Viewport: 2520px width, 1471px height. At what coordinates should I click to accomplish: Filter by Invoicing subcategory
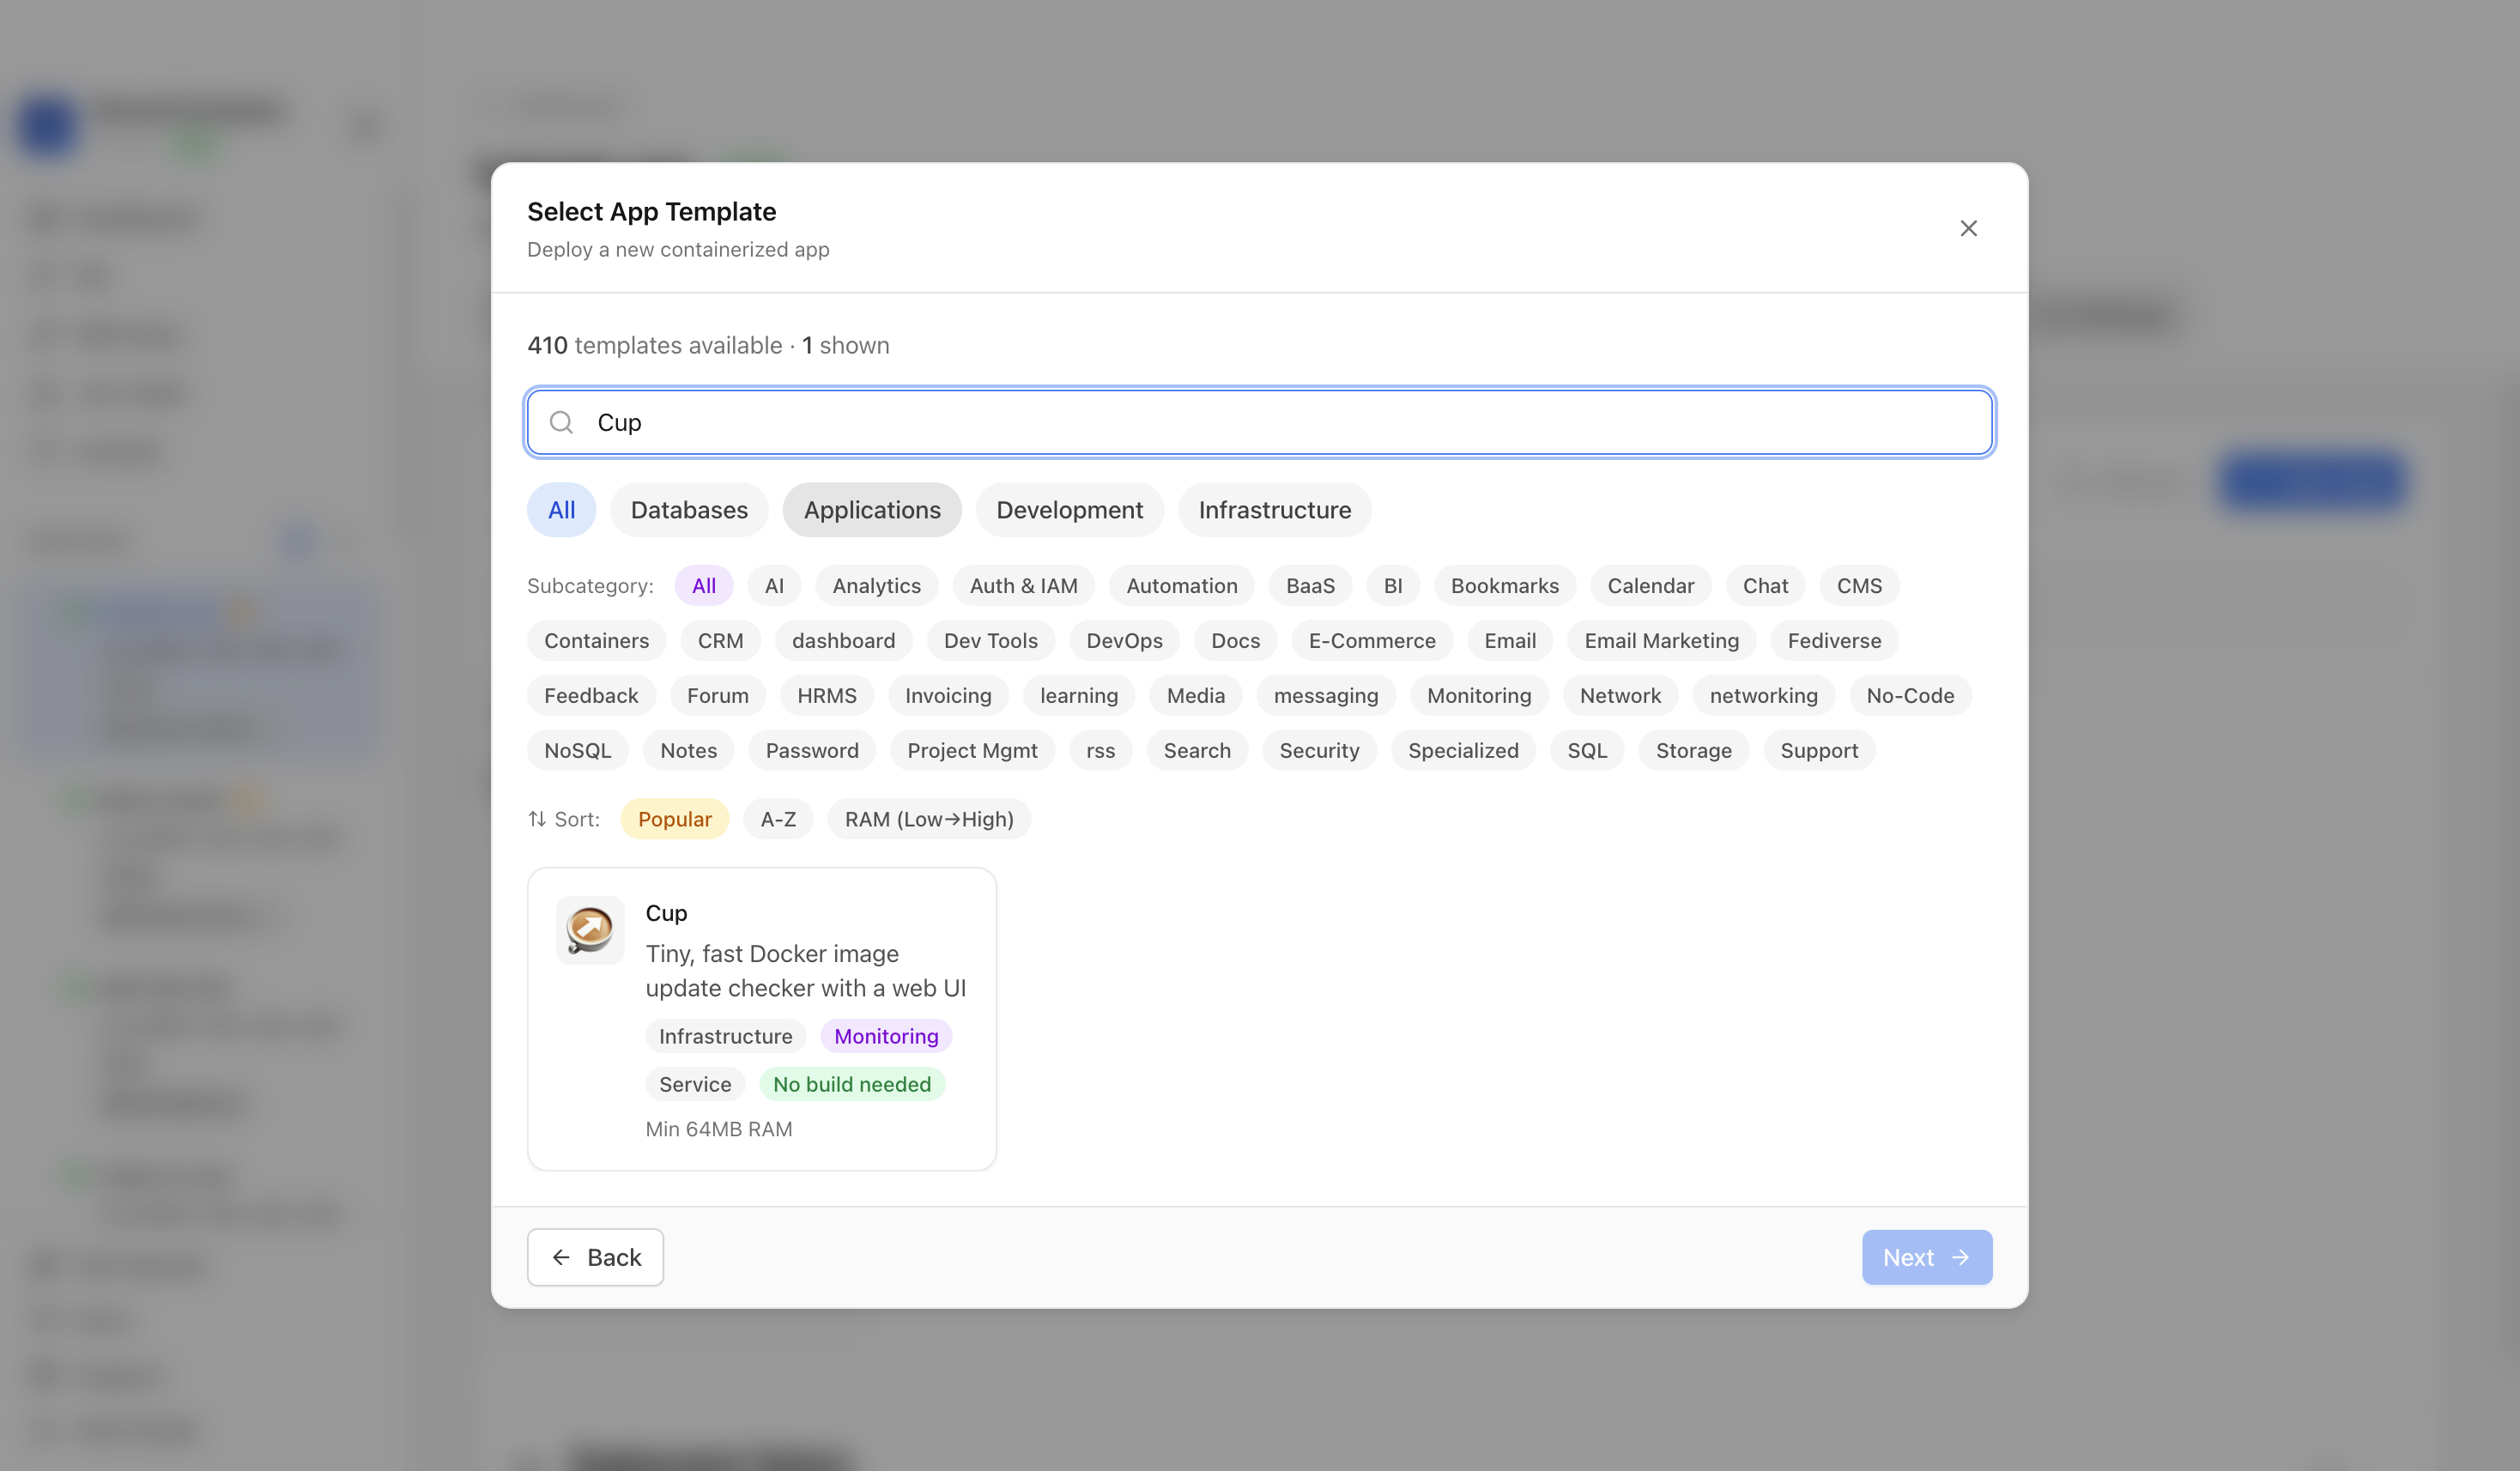coord(948,696)
